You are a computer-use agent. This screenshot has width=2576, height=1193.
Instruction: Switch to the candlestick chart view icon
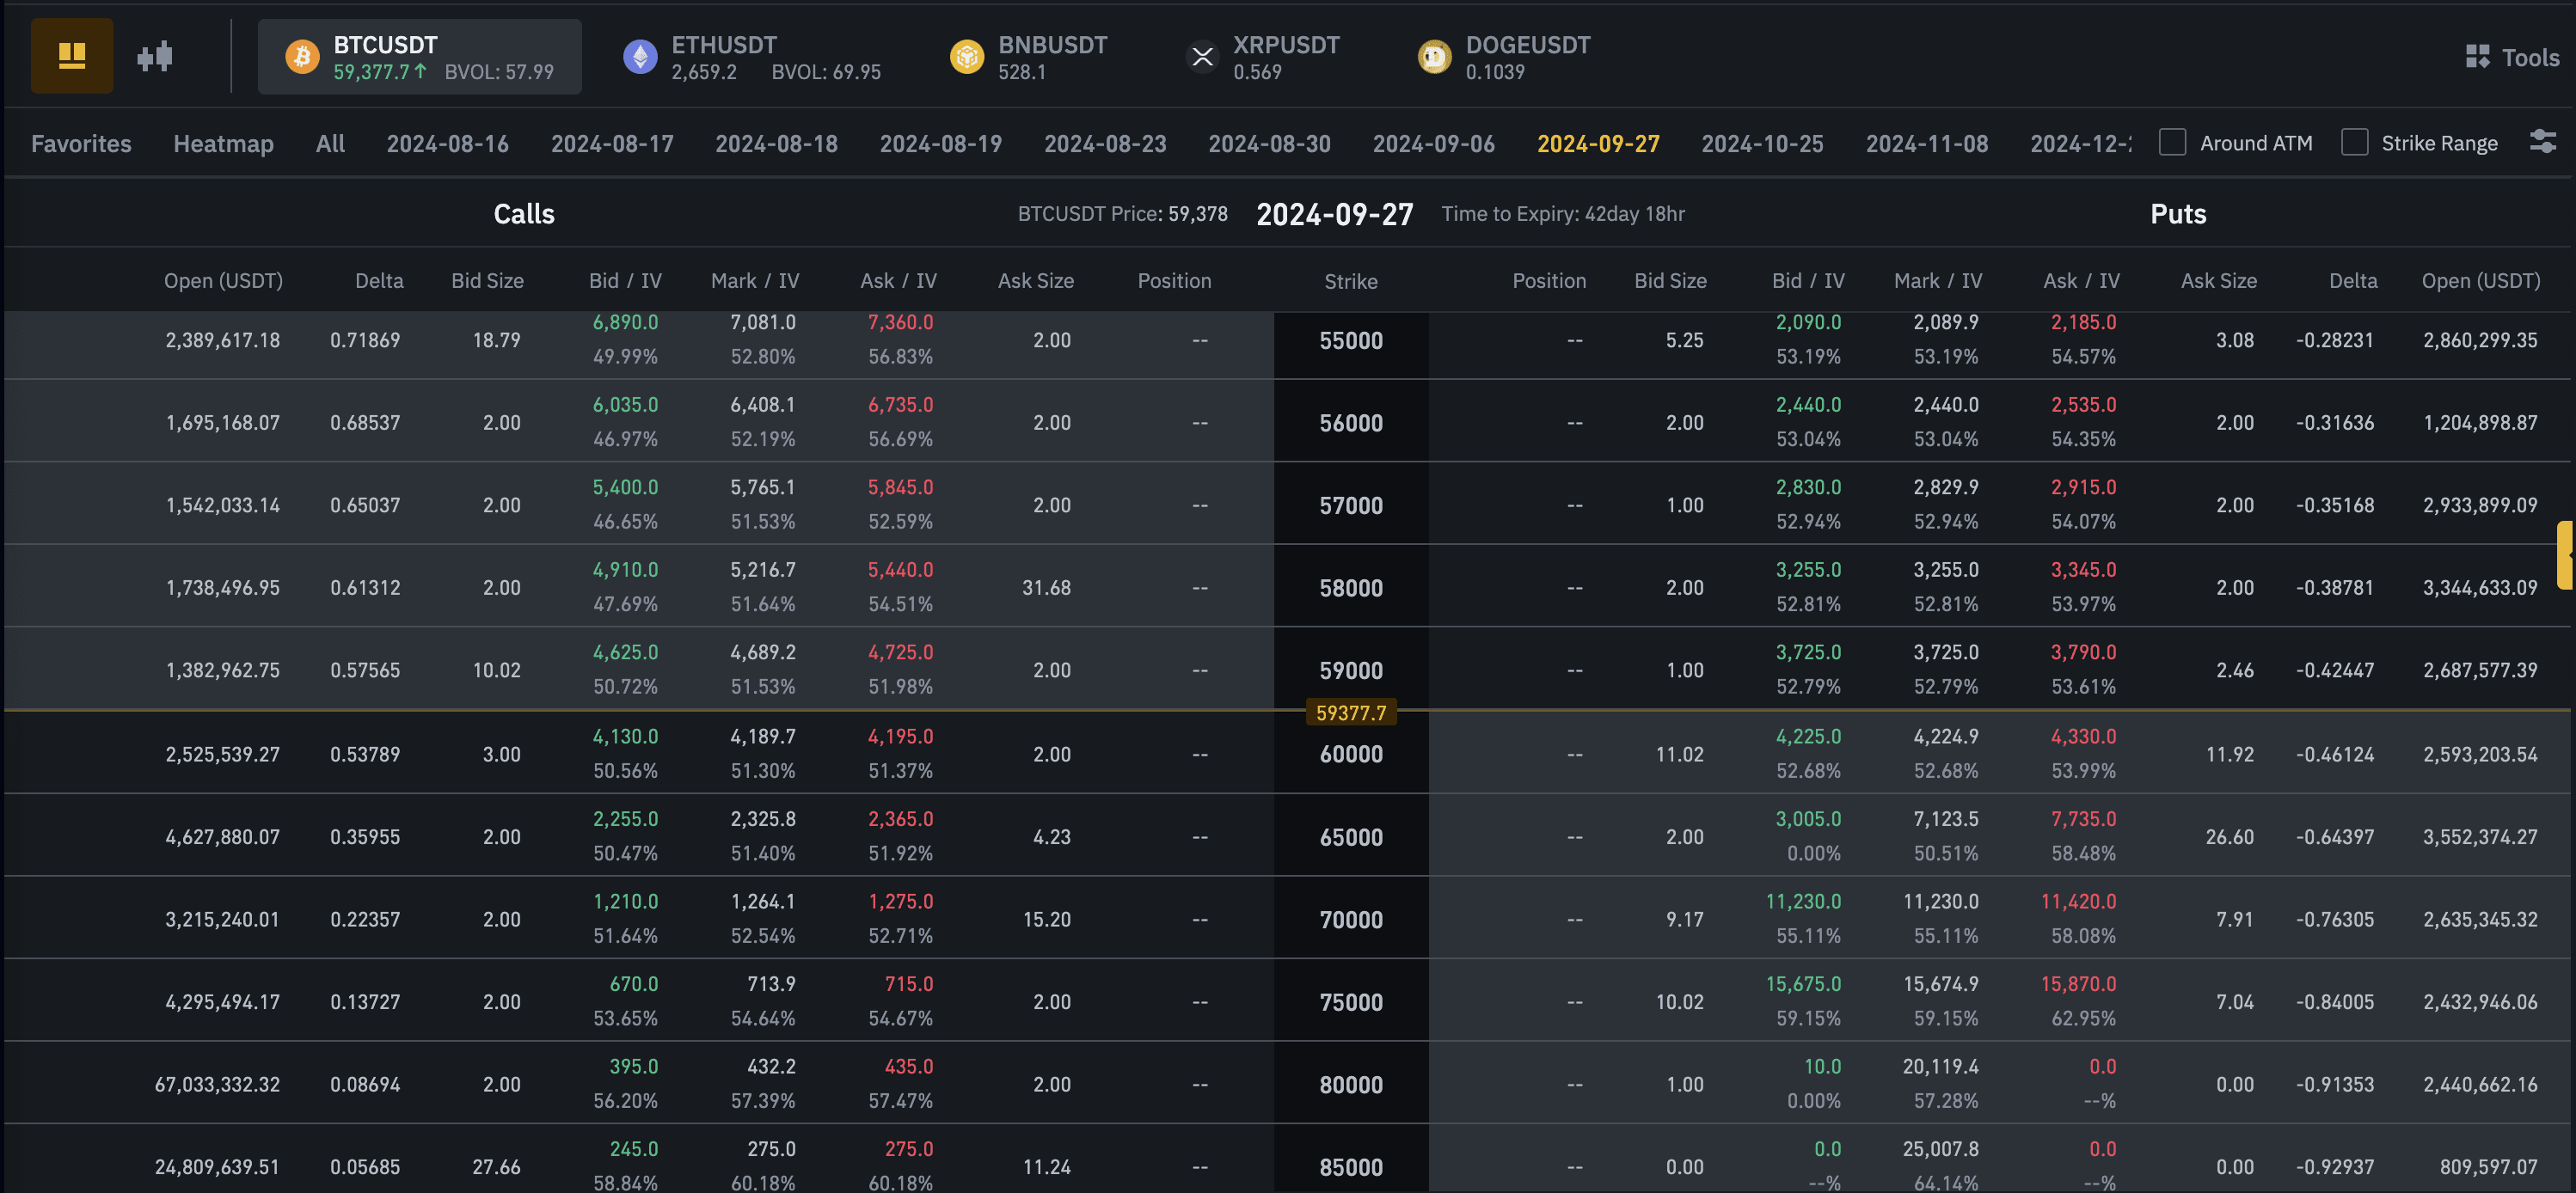pyautogui.click(x=155, y=56)
